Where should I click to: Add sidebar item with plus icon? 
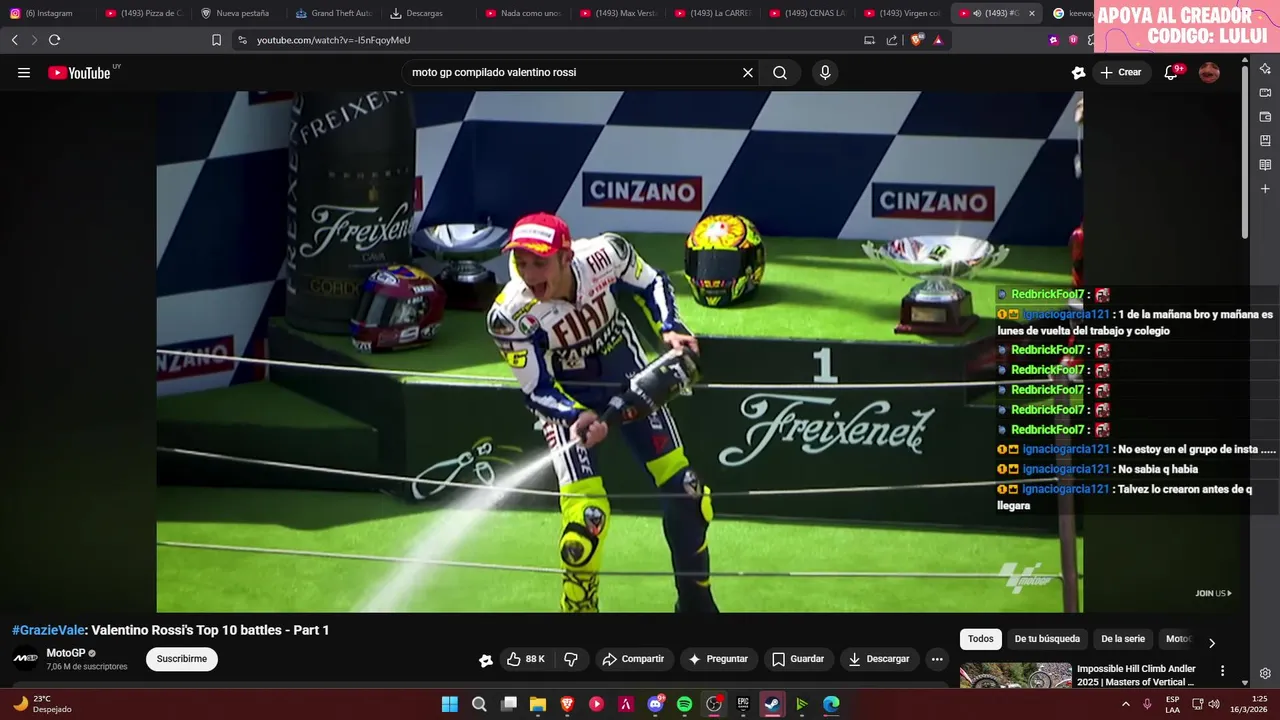click(1265, 189)
